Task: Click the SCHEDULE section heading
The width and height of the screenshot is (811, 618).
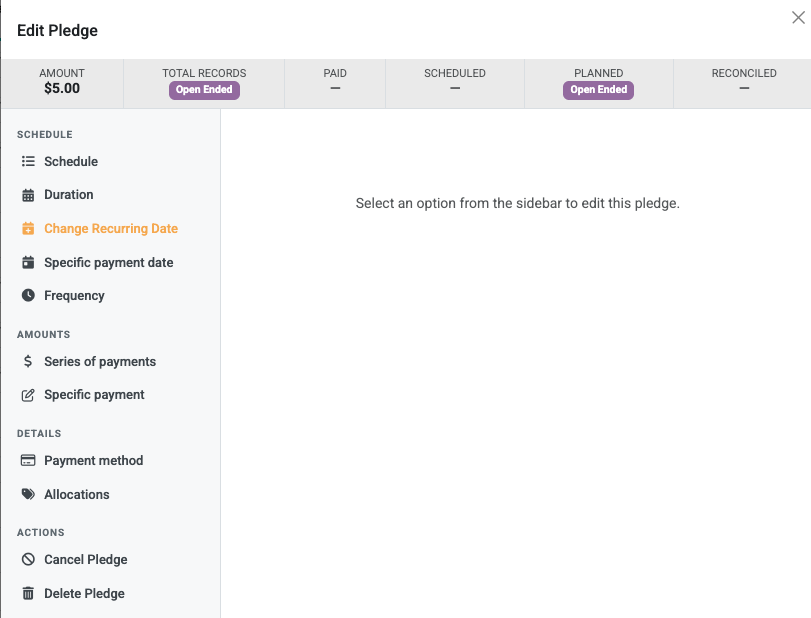Action: coord(44,134)
